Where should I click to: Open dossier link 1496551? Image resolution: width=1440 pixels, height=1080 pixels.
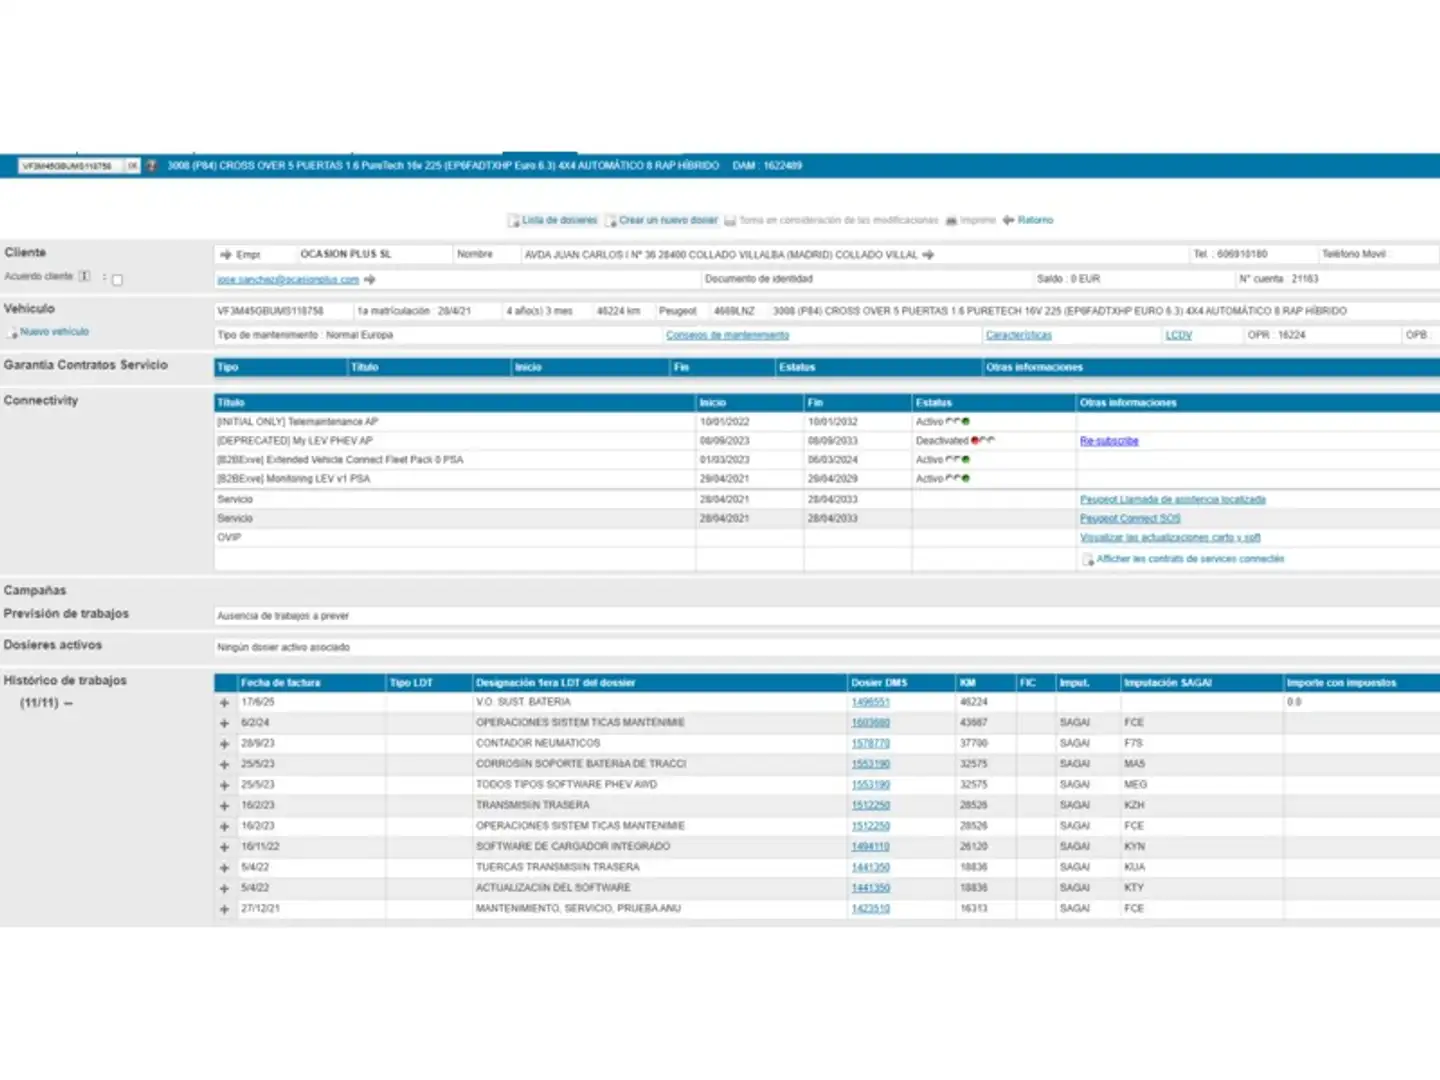[870, 703]
